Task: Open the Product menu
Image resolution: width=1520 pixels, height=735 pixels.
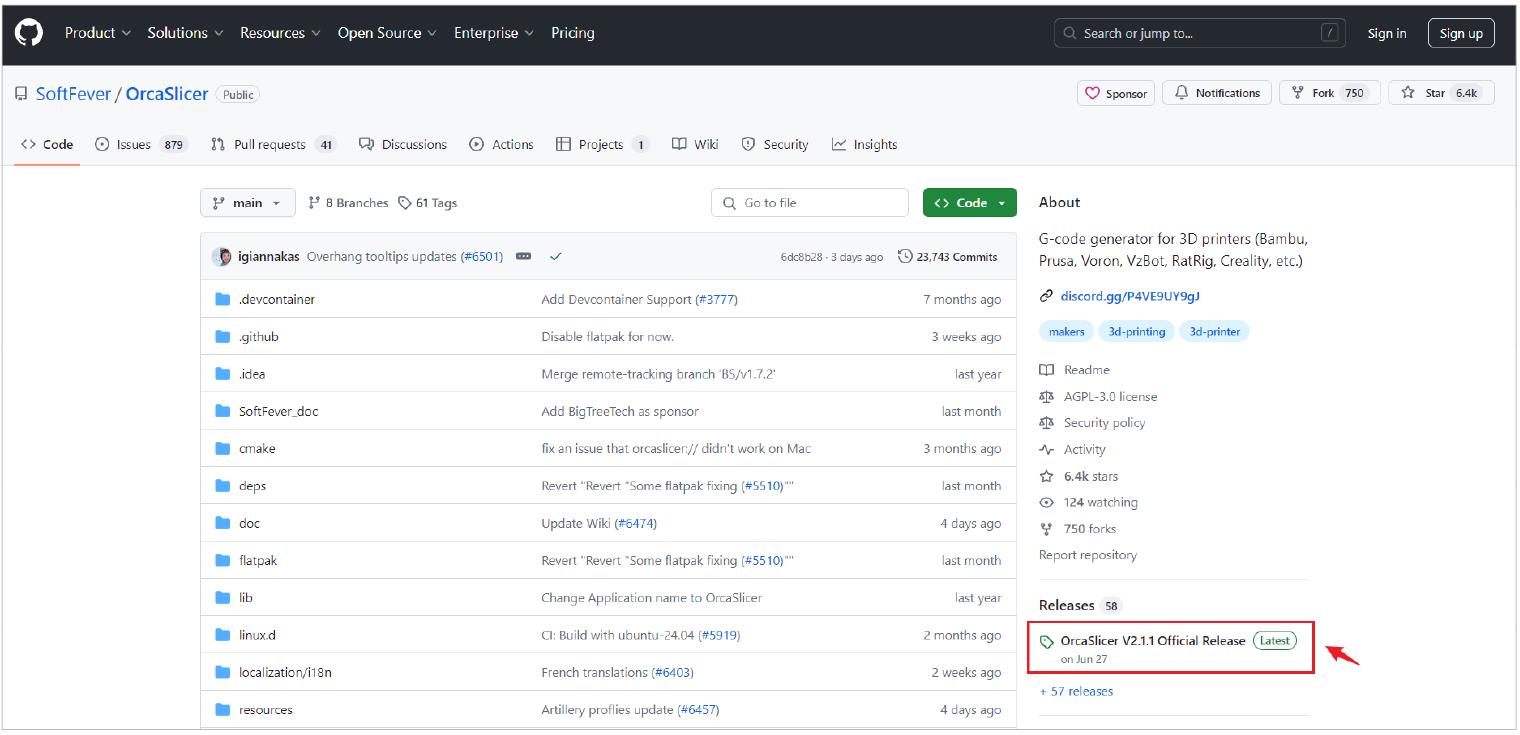Action: (x=98, y=33)
